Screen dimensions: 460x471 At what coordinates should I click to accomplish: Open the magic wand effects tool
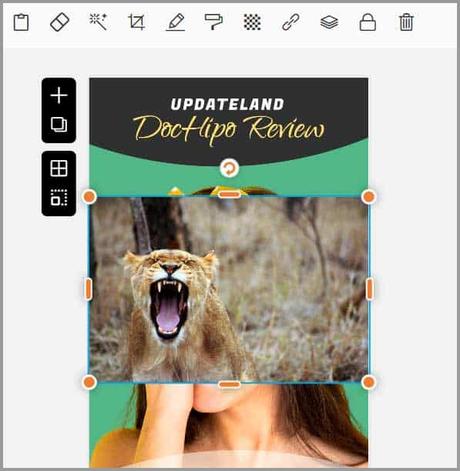98,22
